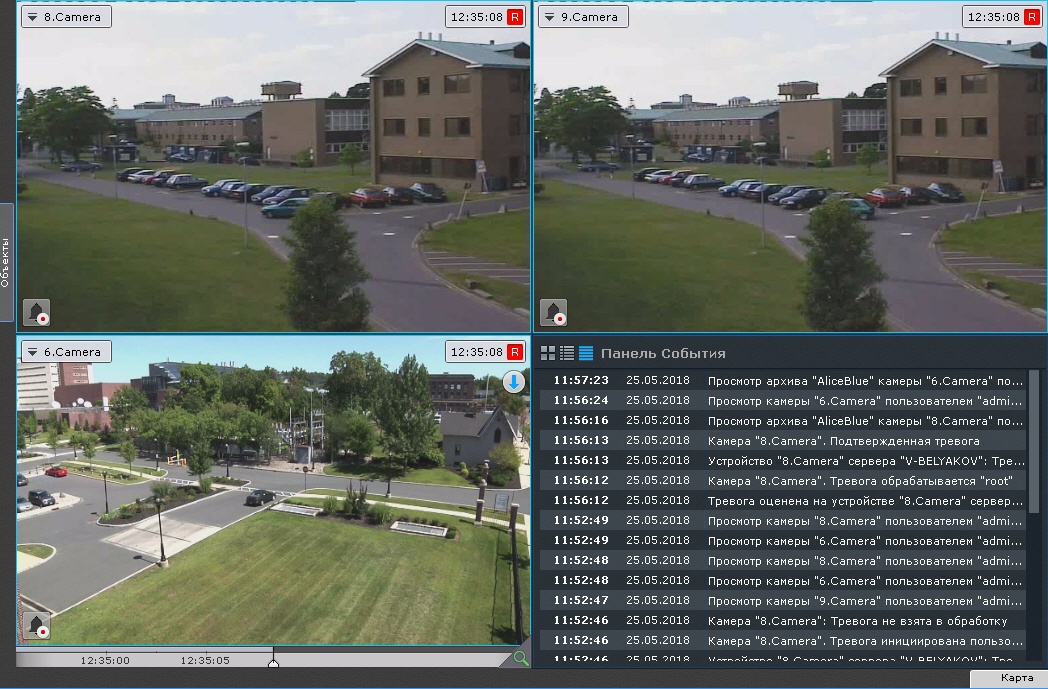Open the Объекты side panel tab

pos(6,262)
